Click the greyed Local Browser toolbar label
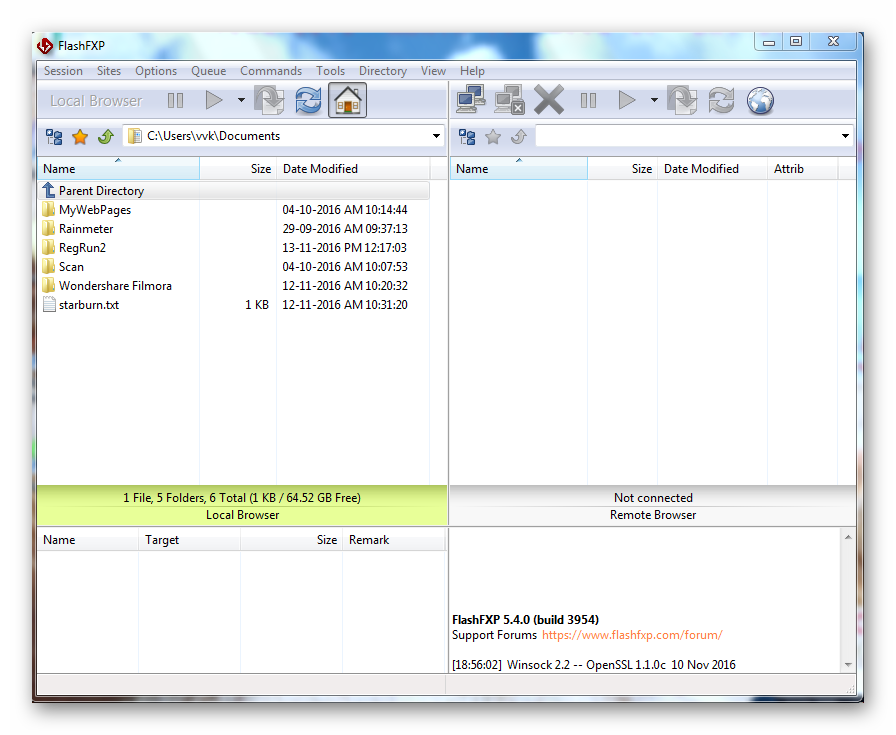The image size is (896, 735). tap(96, 101)
